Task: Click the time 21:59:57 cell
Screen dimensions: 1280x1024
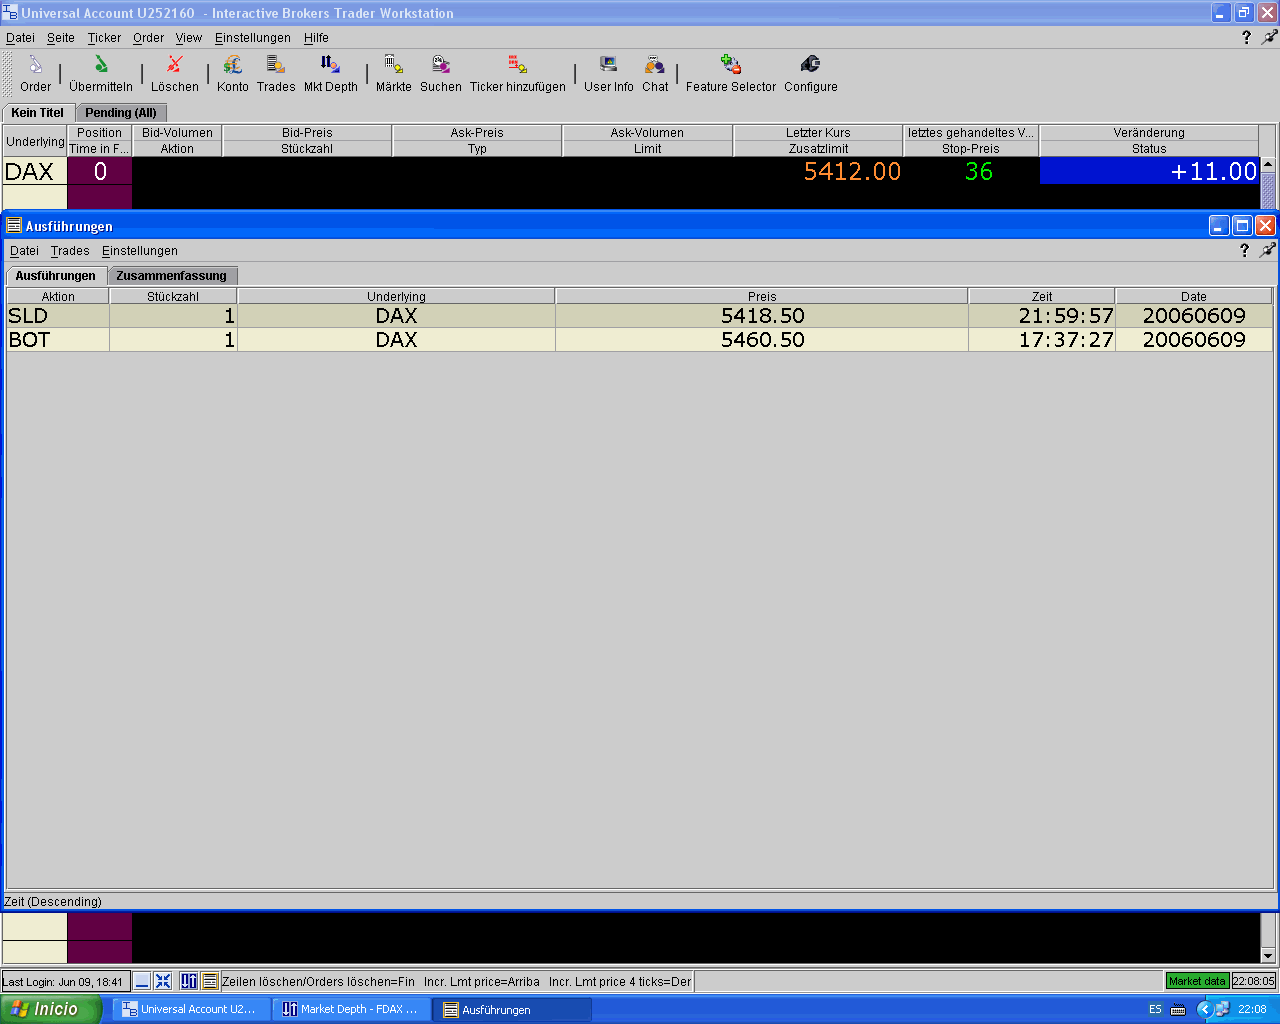Action: [x=1042, y=316]
